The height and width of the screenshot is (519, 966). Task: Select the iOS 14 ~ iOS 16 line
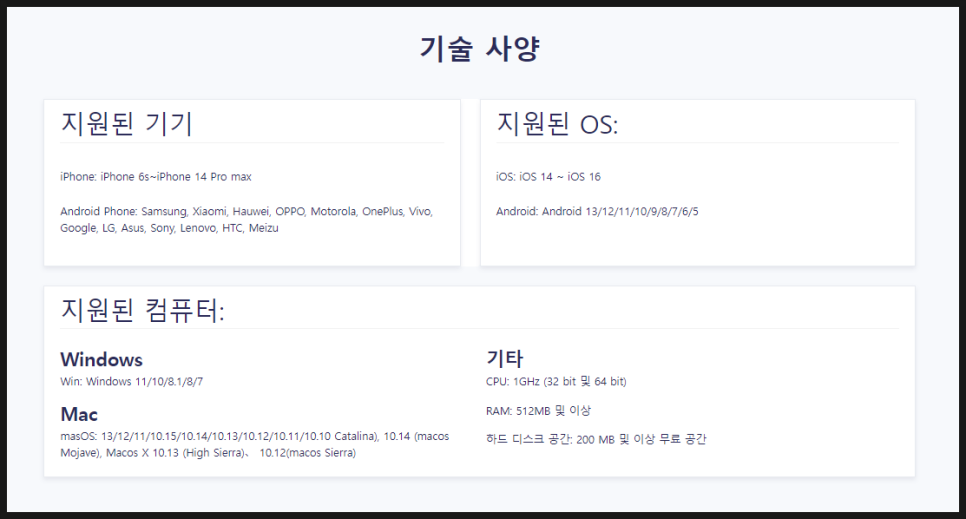point(548,177)
